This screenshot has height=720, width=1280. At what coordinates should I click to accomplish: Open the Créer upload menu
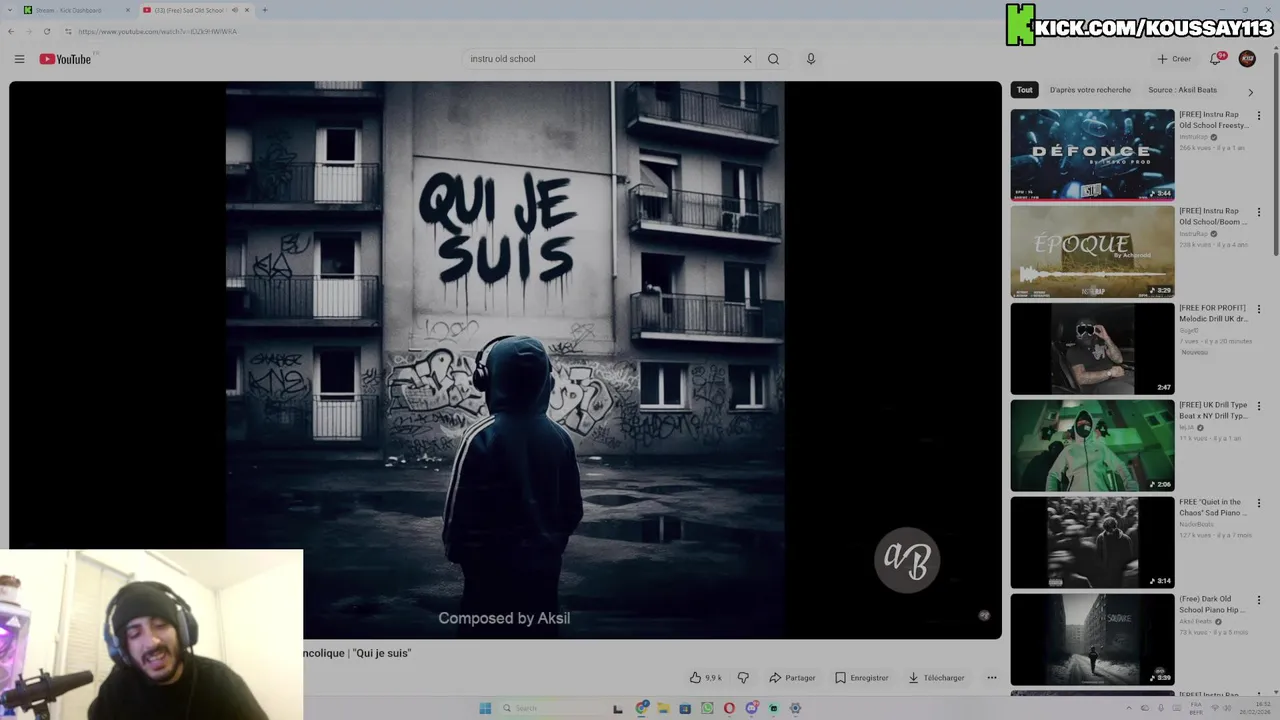1174,59
